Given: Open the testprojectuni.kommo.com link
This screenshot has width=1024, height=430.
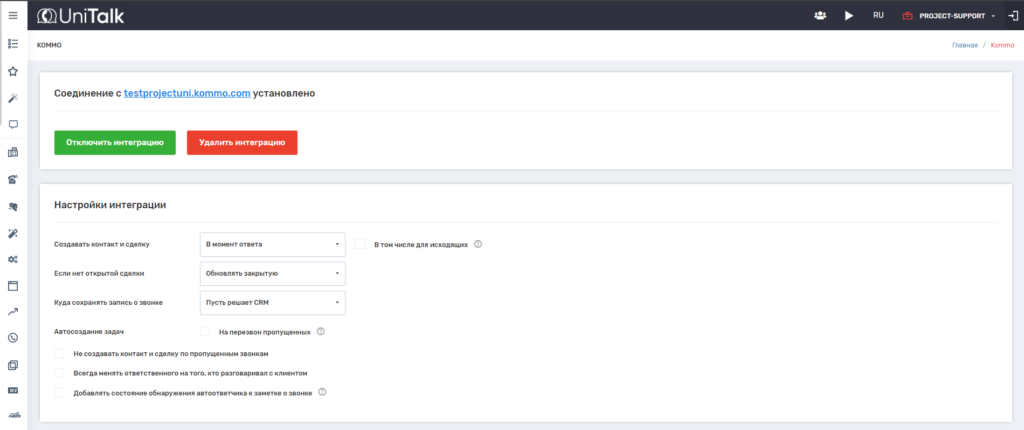Looking at the screenshot, I should coord(187,93).
